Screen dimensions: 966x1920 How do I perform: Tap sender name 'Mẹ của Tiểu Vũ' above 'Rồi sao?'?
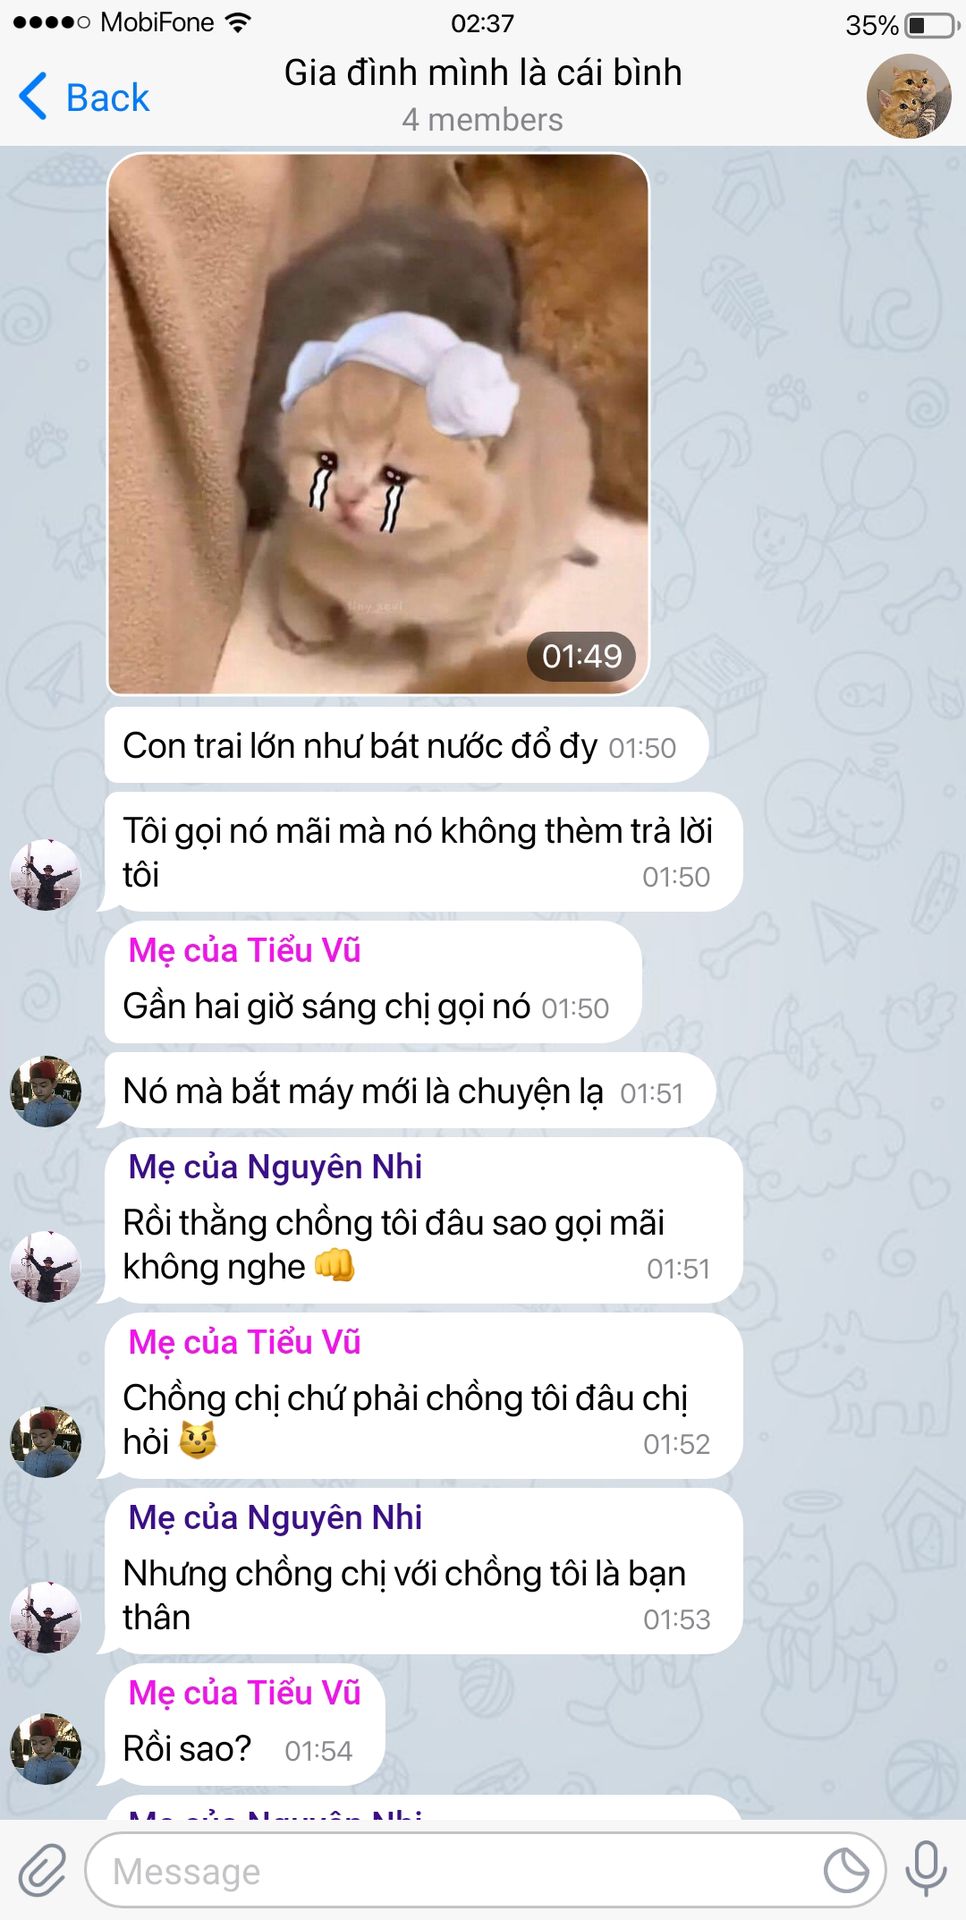pos(245,1693)
